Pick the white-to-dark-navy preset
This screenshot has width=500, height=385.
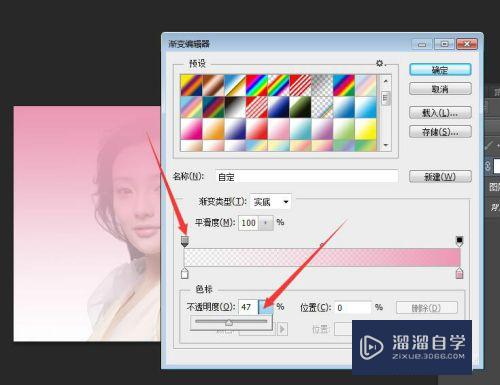pos(278,107)
